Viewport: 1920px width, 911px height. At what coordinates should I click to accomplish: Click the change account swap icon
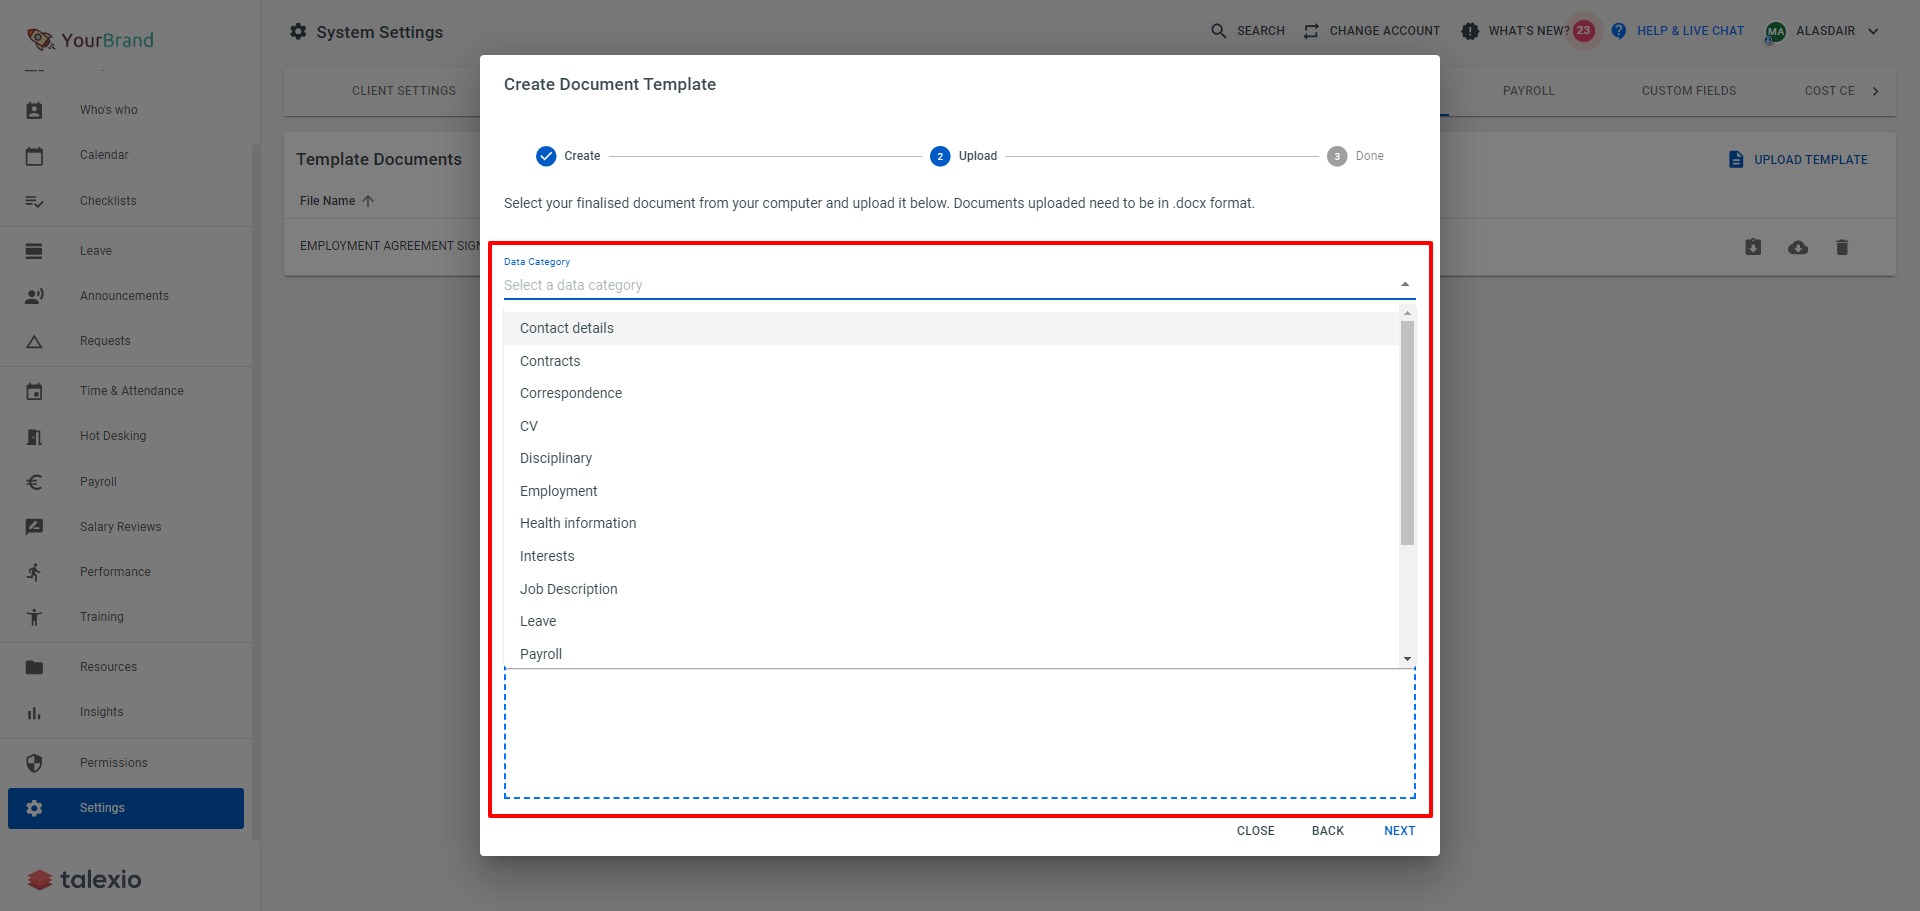1311,31
